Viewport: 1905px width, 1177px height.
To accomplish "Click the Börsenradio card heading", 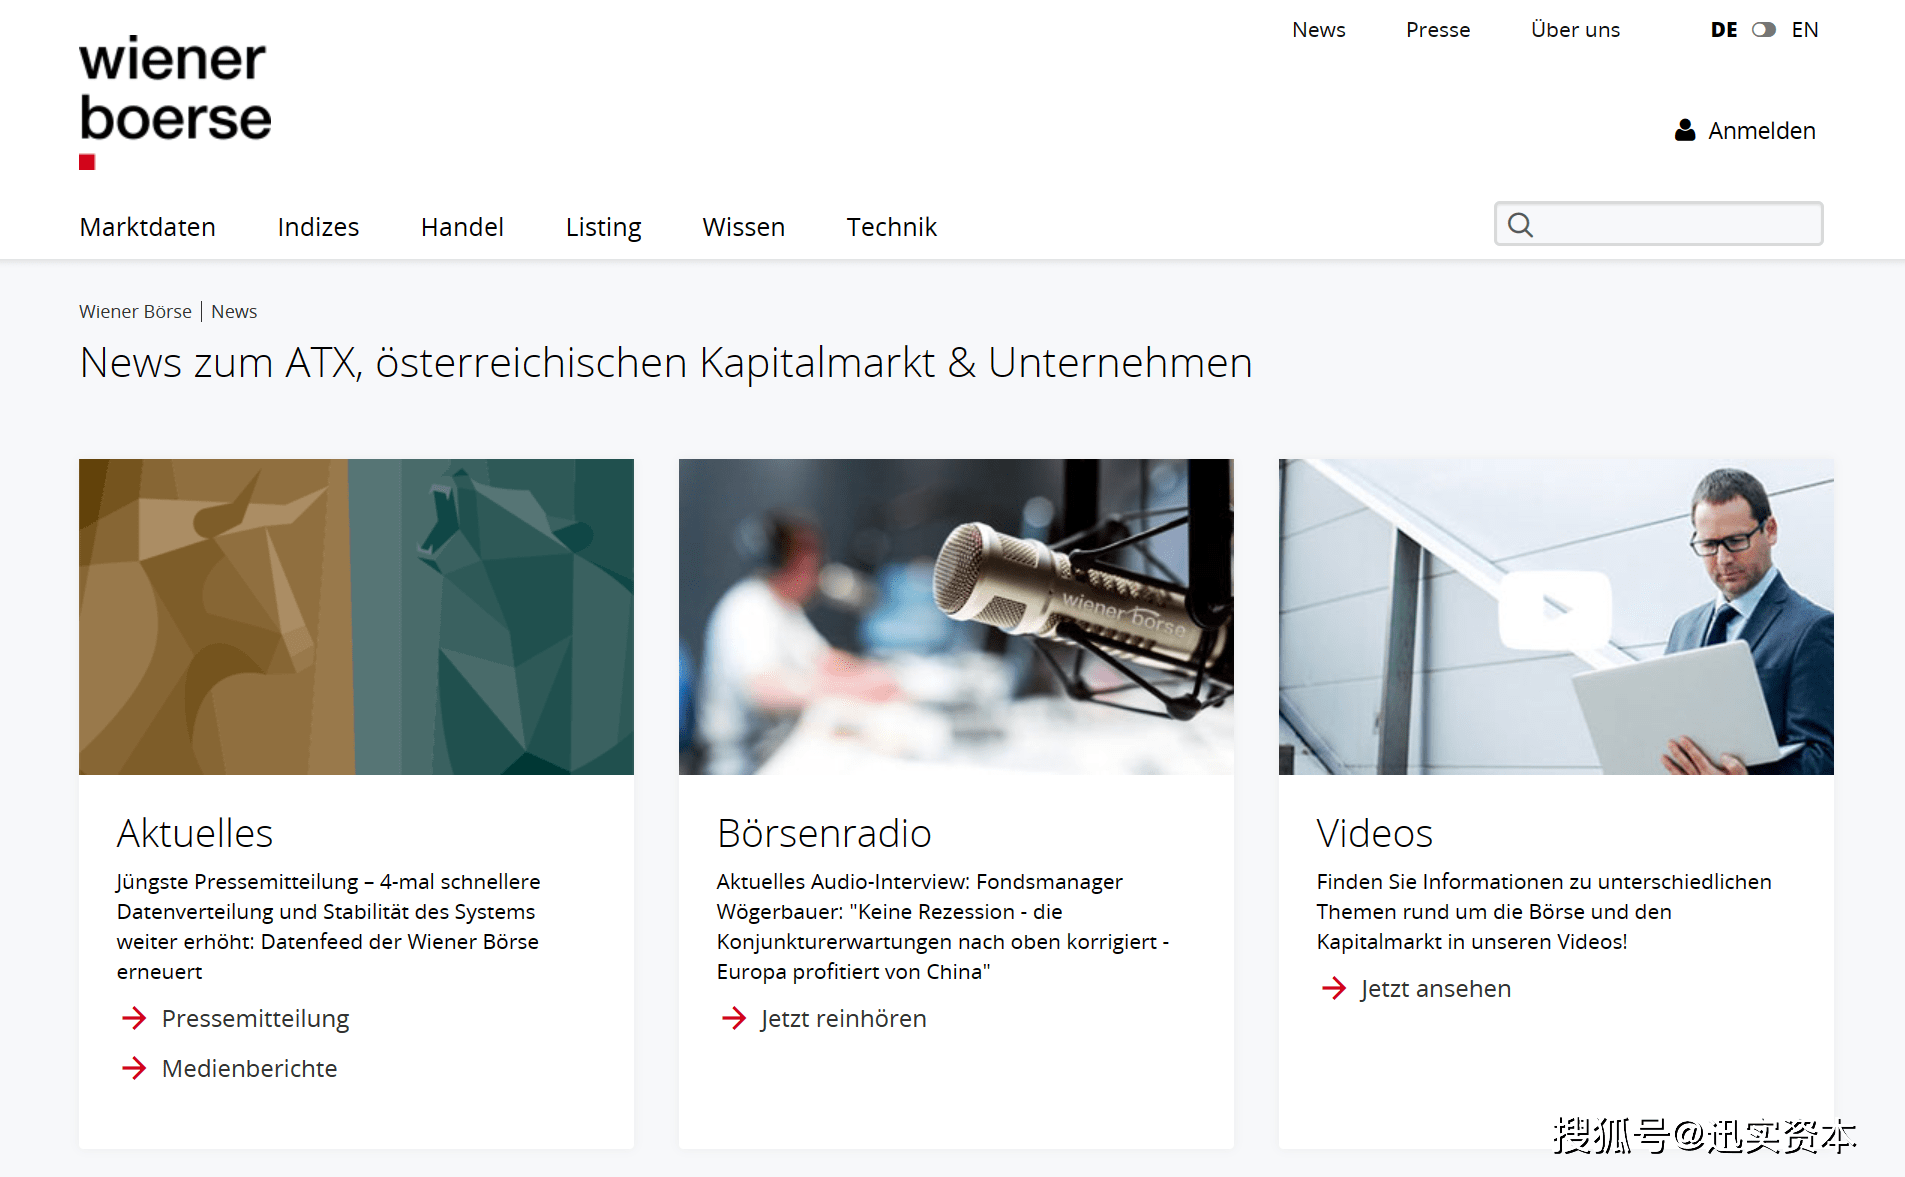I will coord(824,833).
